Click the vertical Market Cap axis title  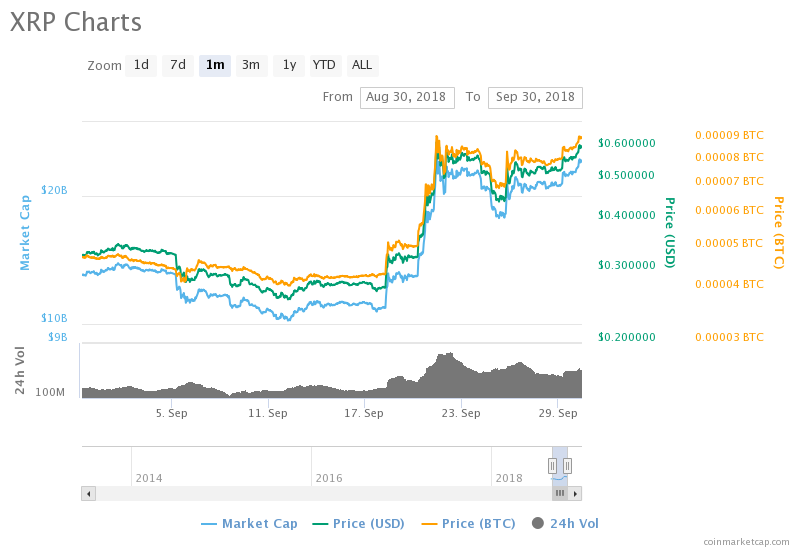click(24, 233)
